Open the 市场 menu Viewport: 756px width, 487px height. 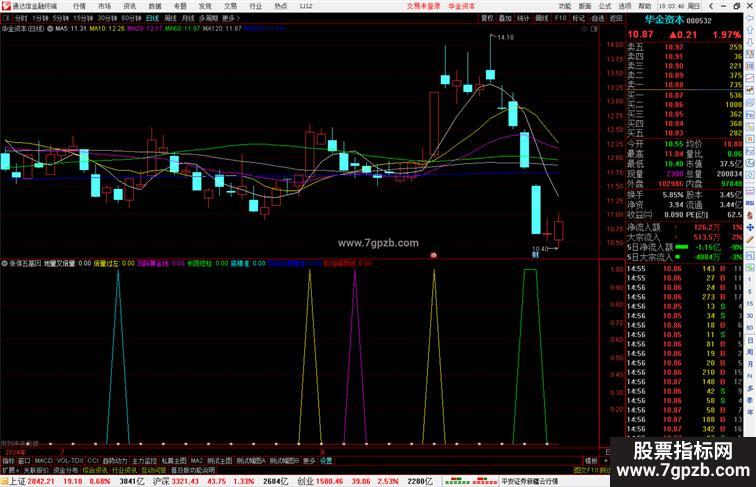104,6
